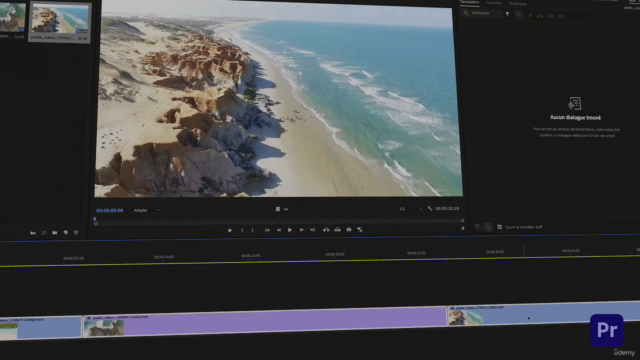Select the blue clip at the timeline's left edge

[x=40, y=328]
